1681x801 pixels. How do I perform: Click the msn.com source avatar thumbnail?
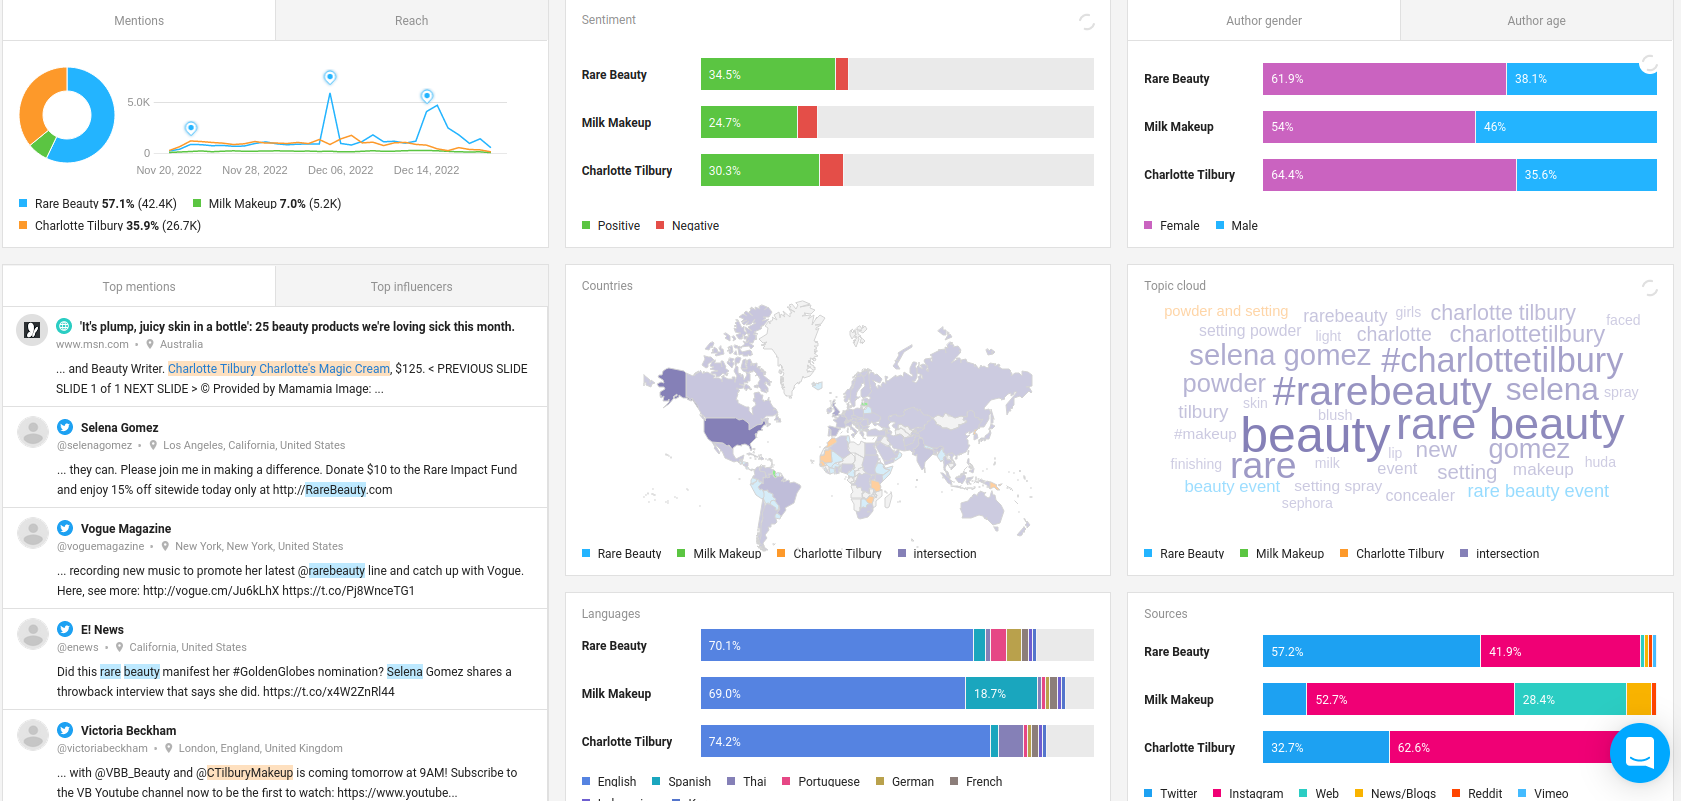[x=33, y=330]
